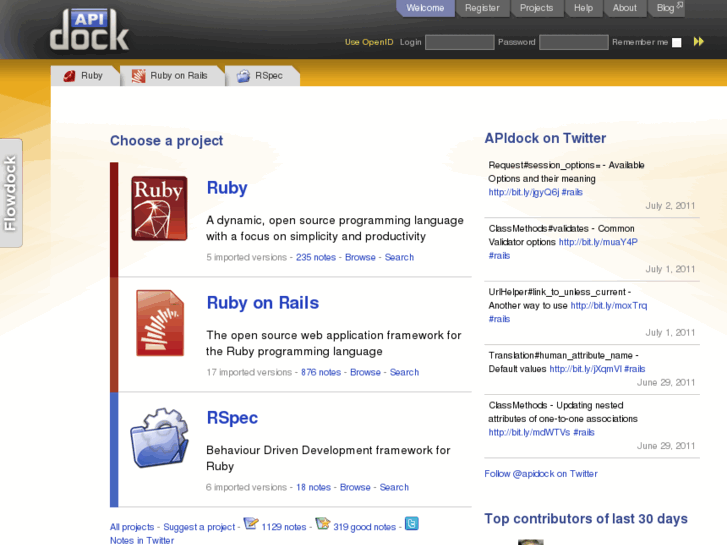Toggle the Remember me checkbox

pyautogui.click(x=677, y=43)
